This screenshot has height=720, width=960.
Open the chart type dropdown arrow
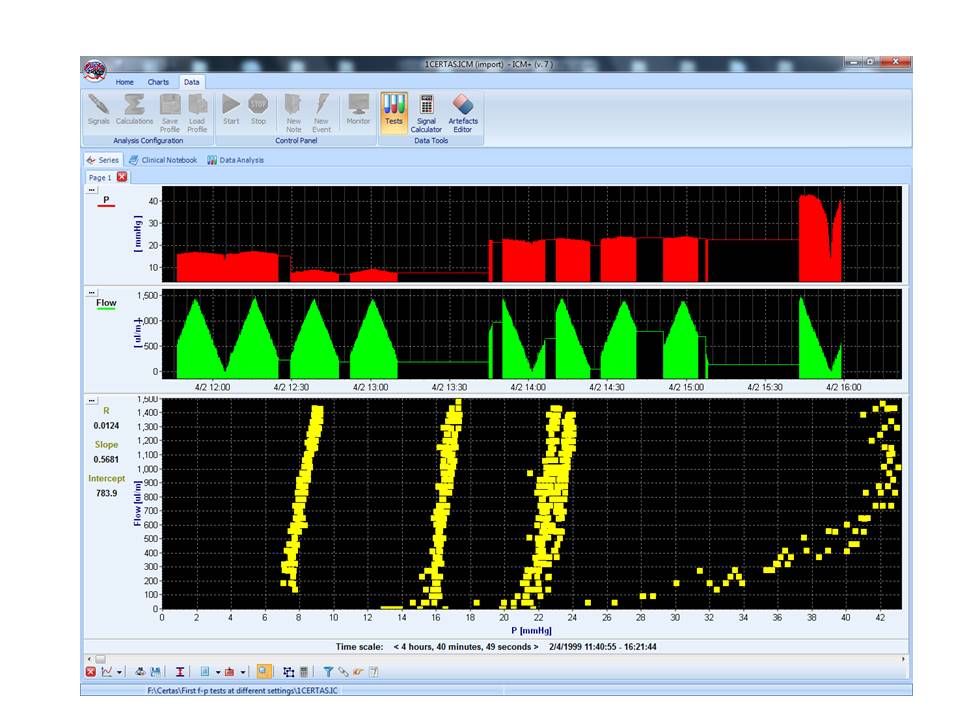pyautogui.click(x=120, y=672)
